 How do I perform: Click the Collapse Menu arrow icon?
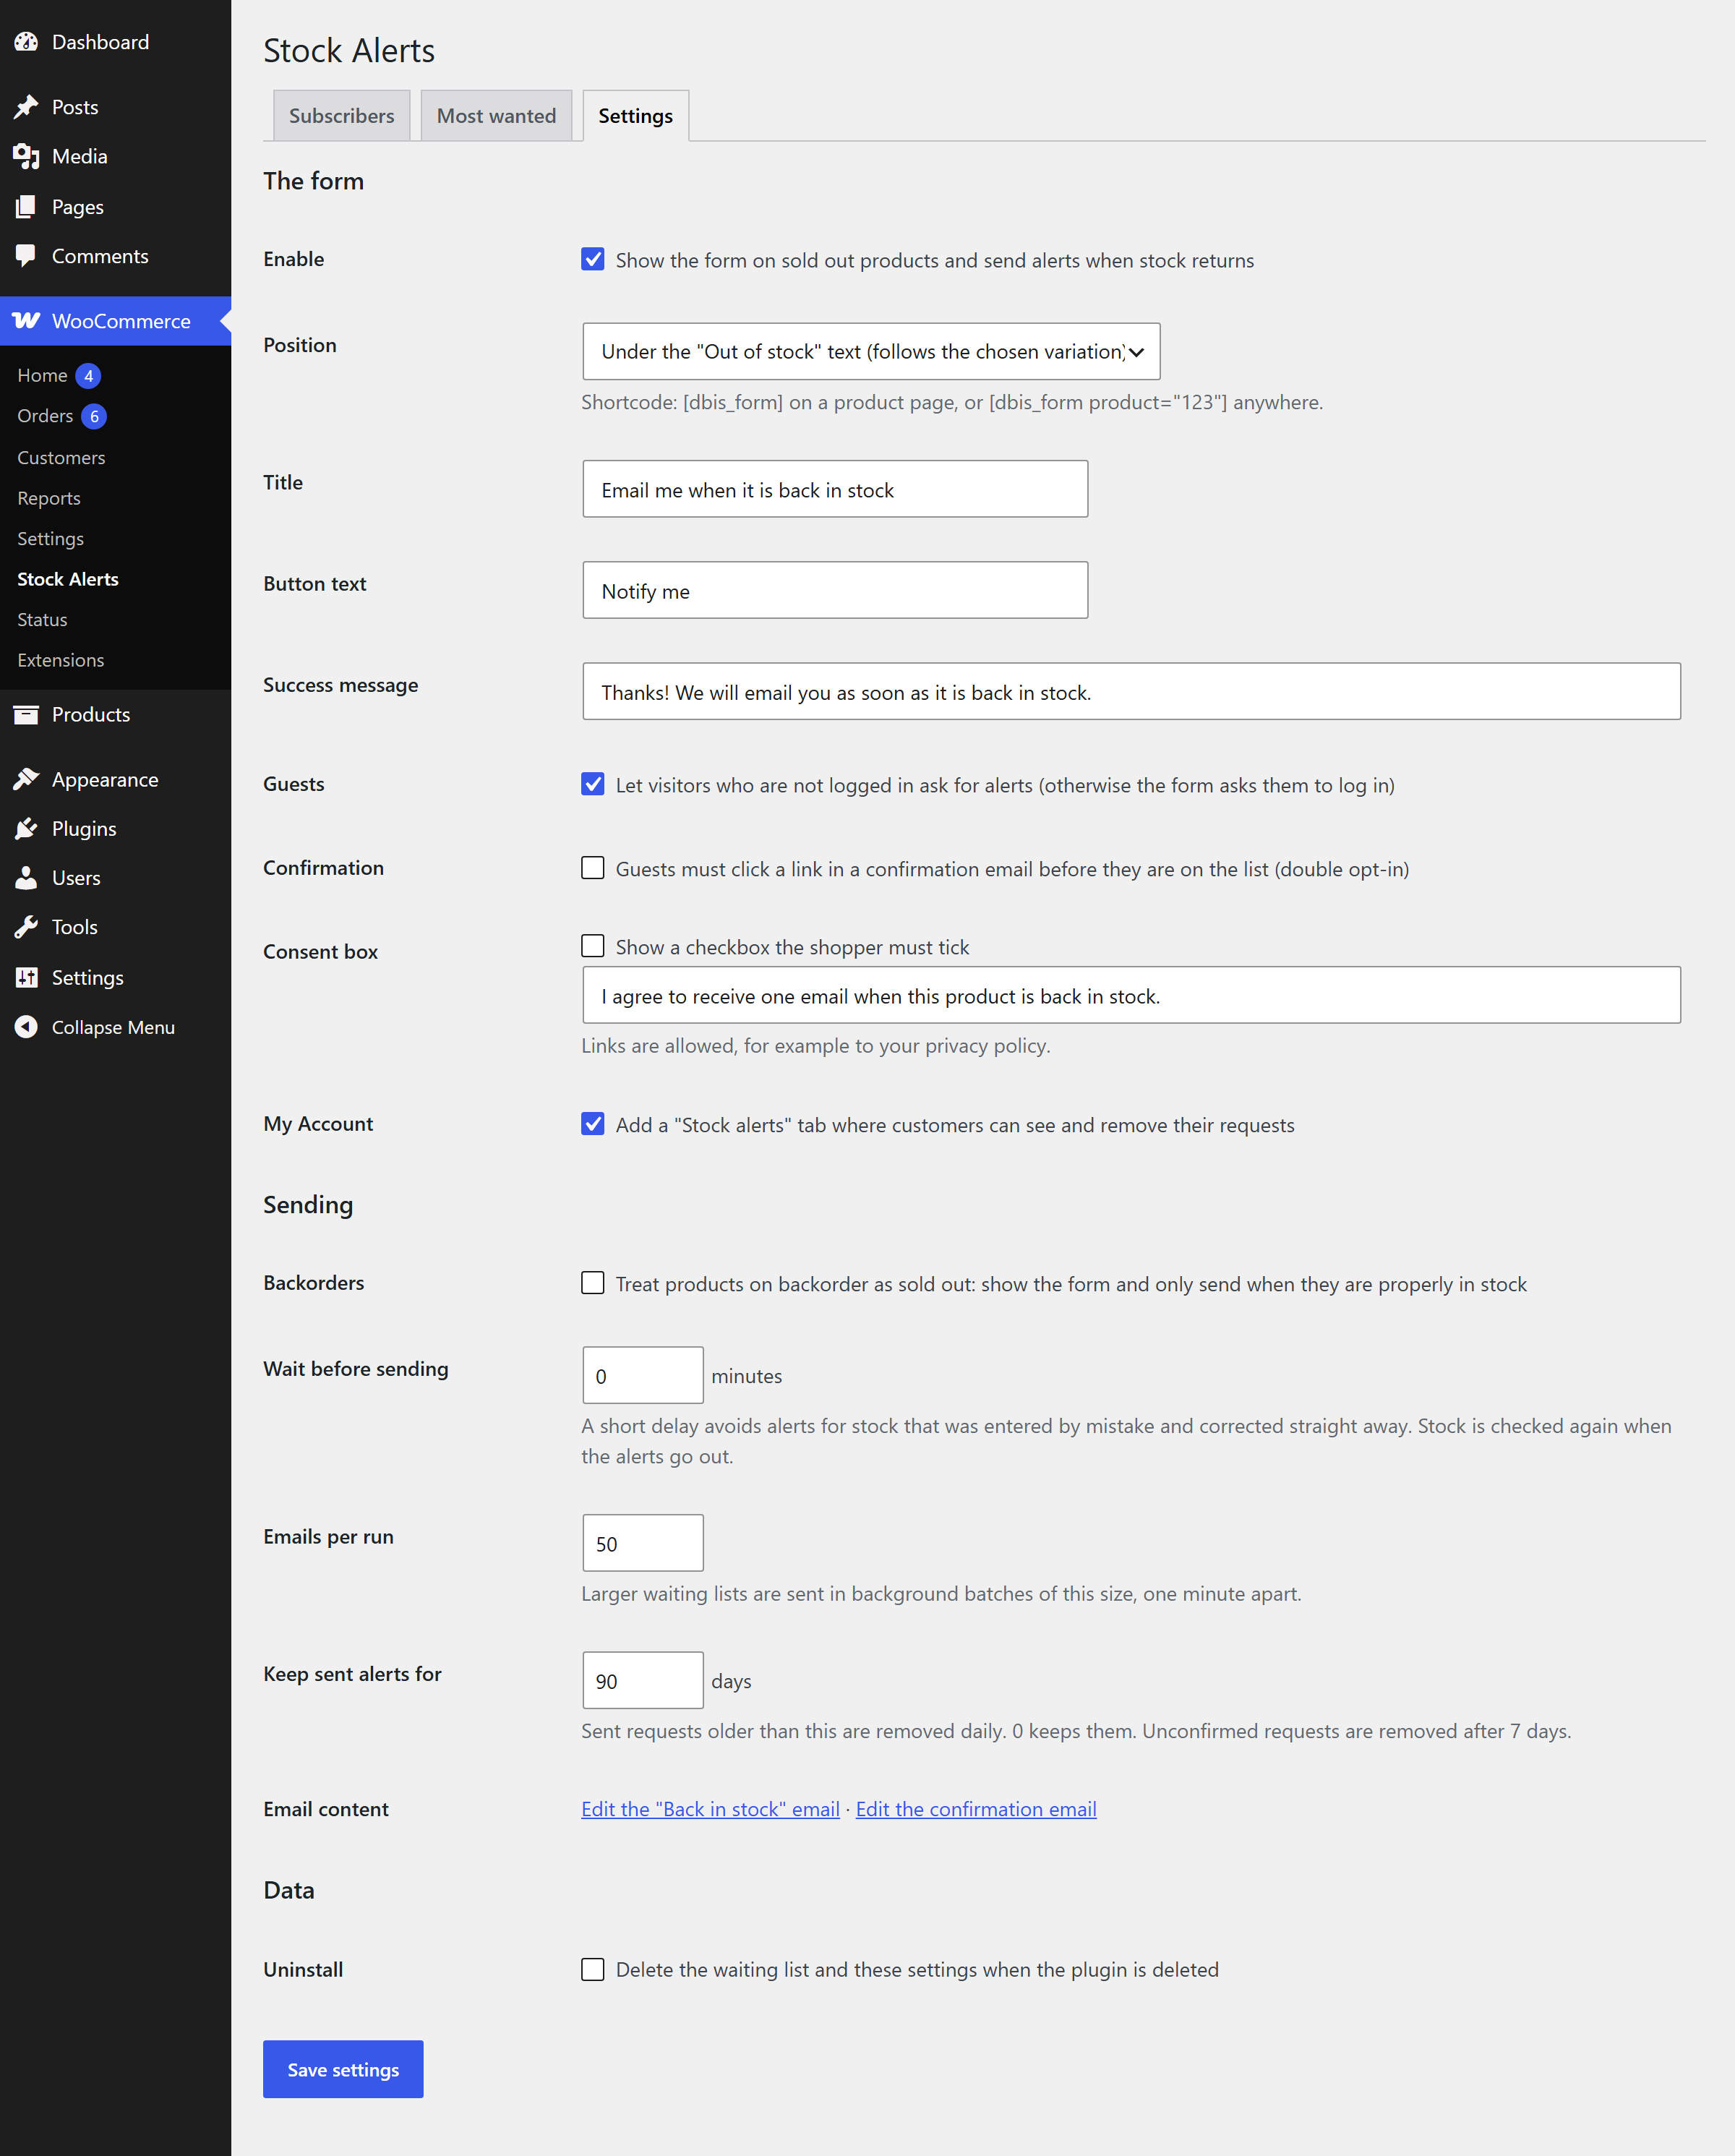click(26, 1027)
